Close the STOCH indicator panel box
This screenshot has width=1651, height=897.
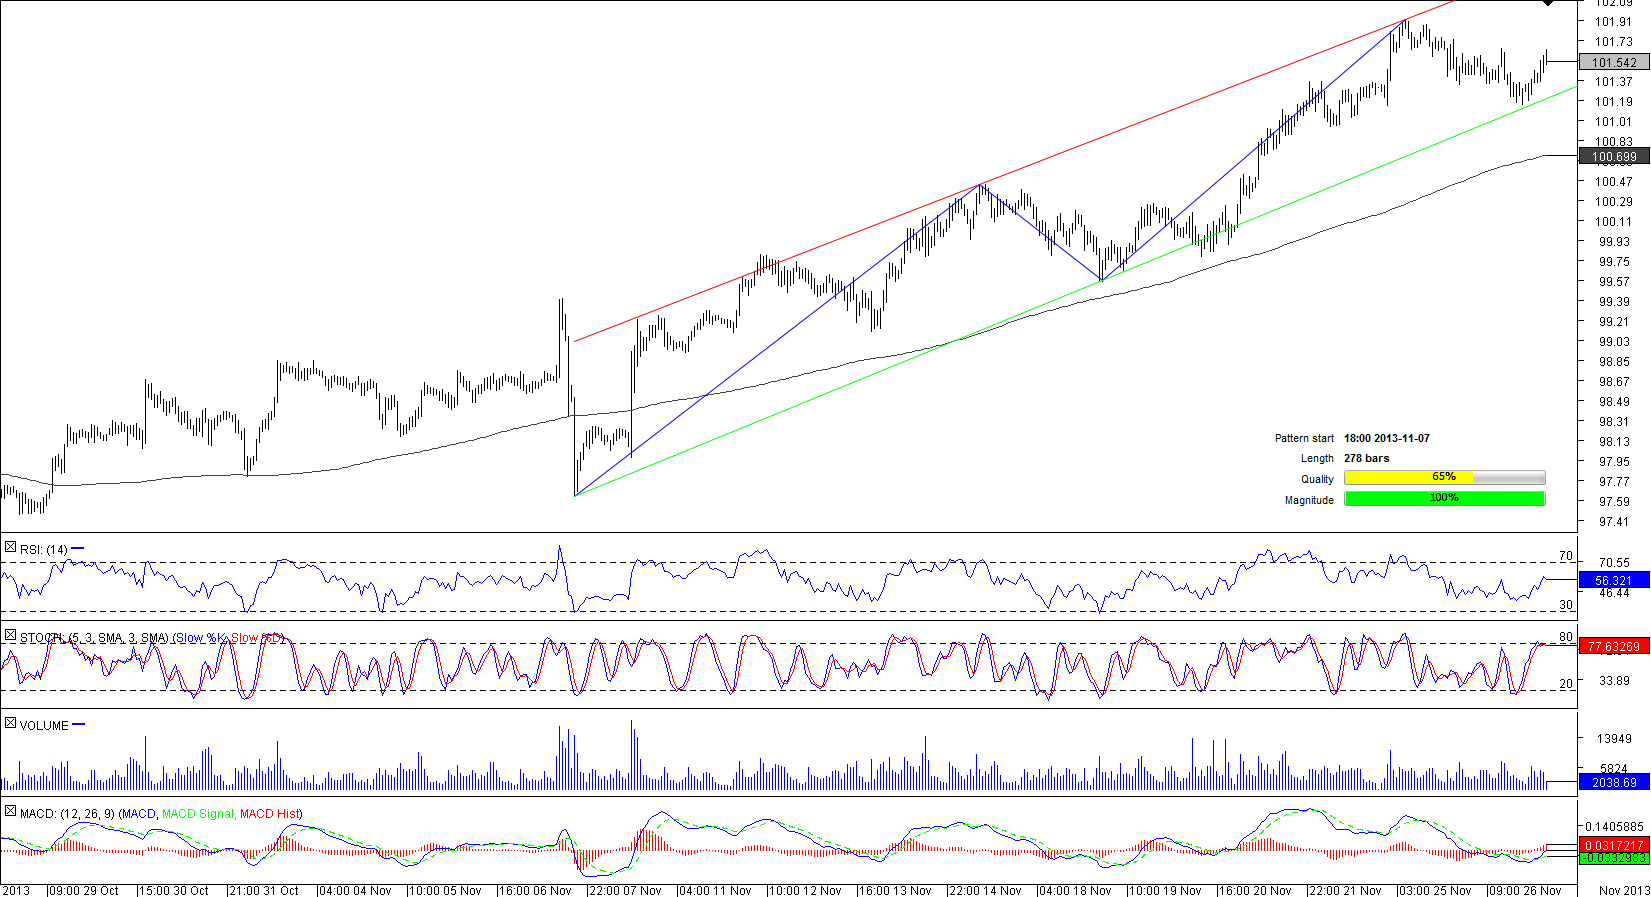tap(10, 636)
